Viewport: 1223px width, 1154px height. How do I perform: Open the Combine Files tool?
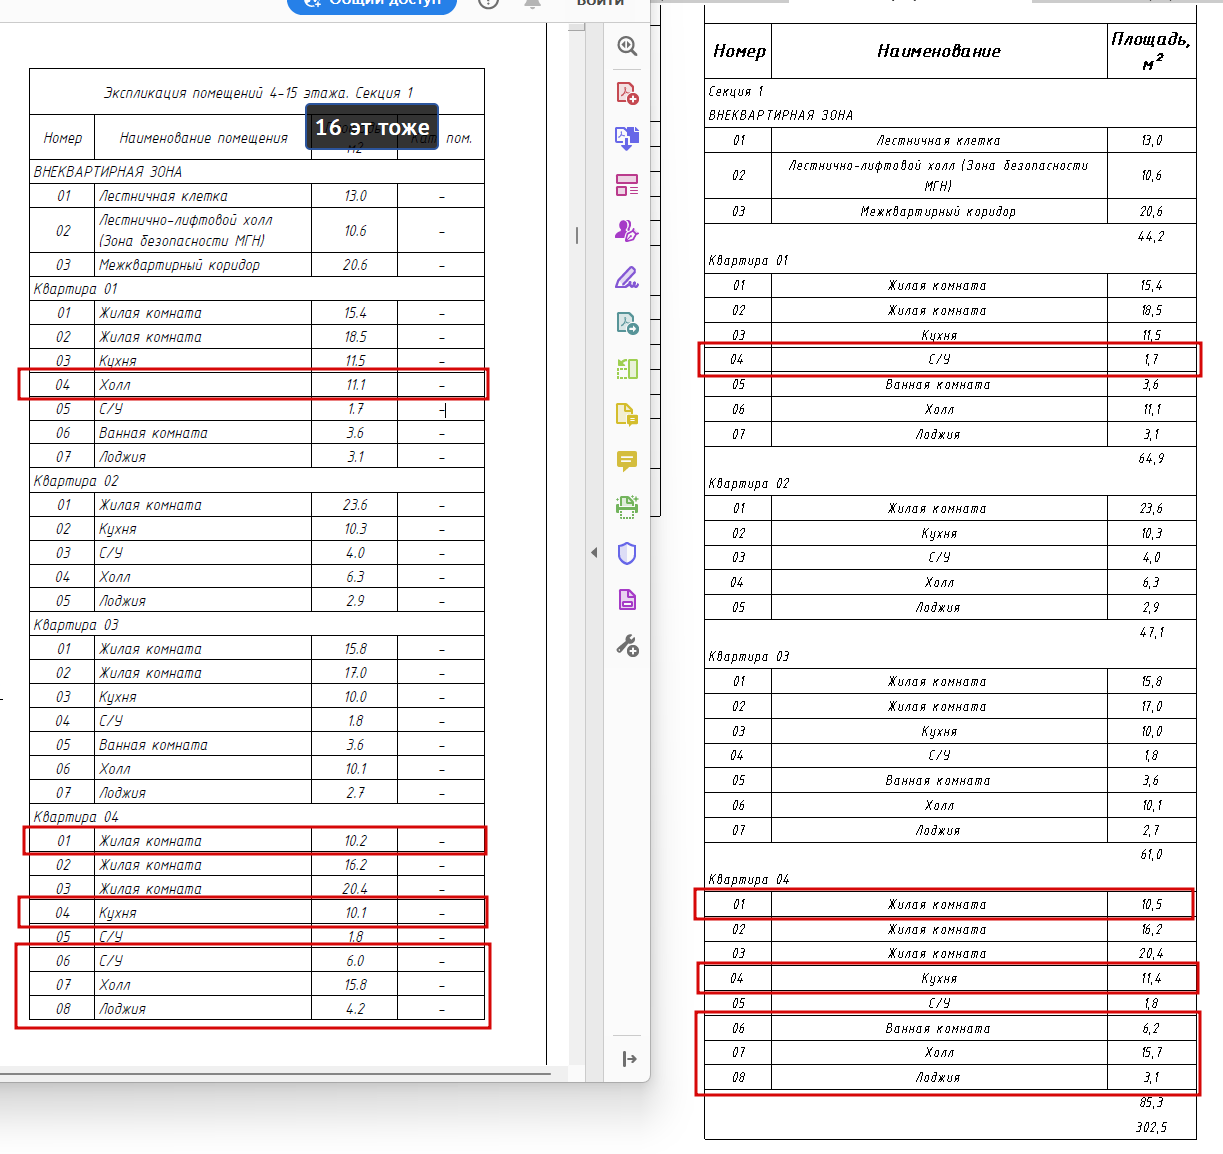coord(627,138)
